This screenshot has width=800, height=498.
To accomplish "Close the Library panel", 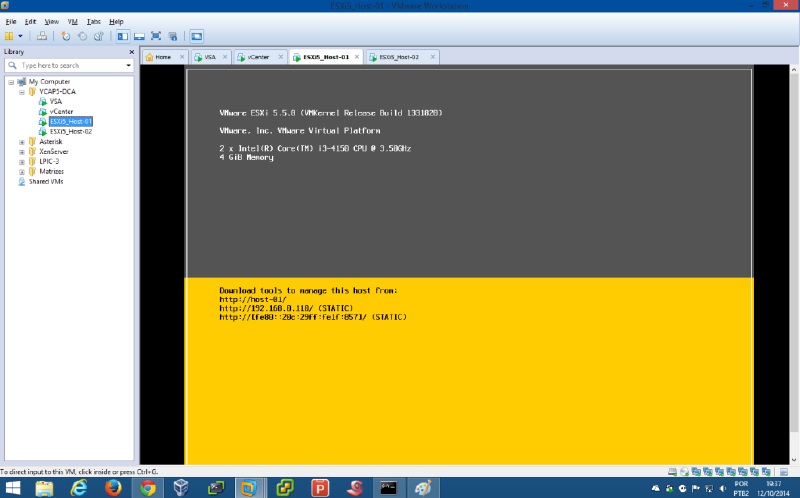I will pyautogui.click(x=130, y=51).
